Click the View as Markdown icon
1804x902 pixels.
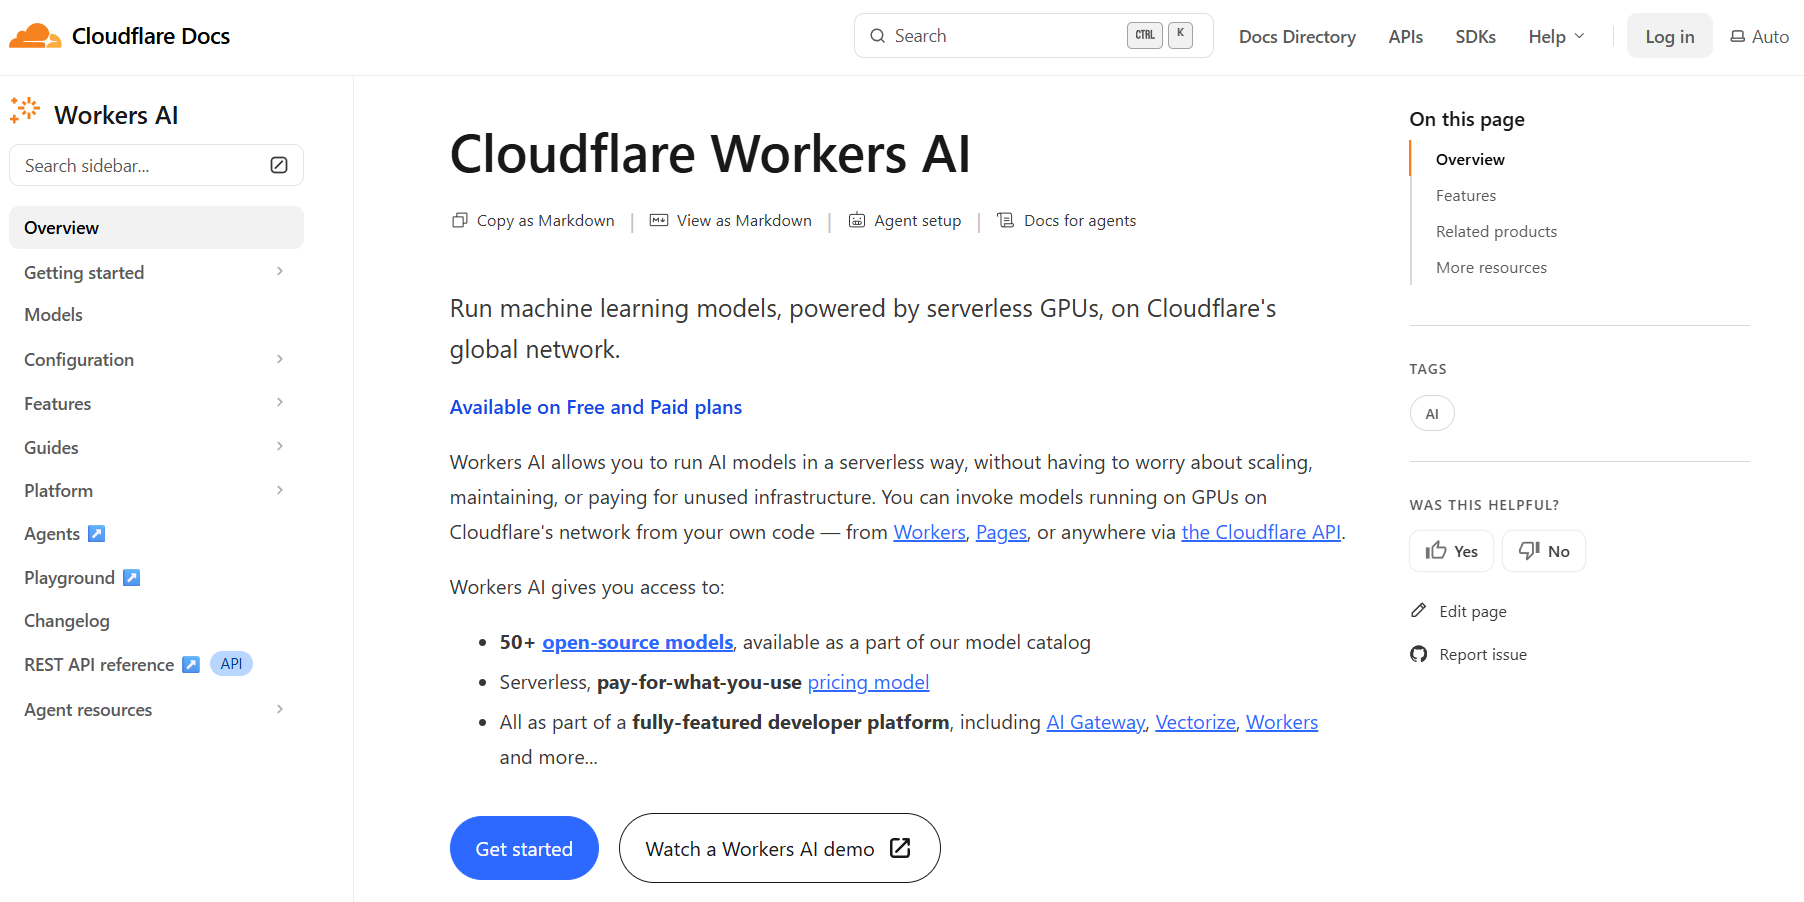coord(659,220)
